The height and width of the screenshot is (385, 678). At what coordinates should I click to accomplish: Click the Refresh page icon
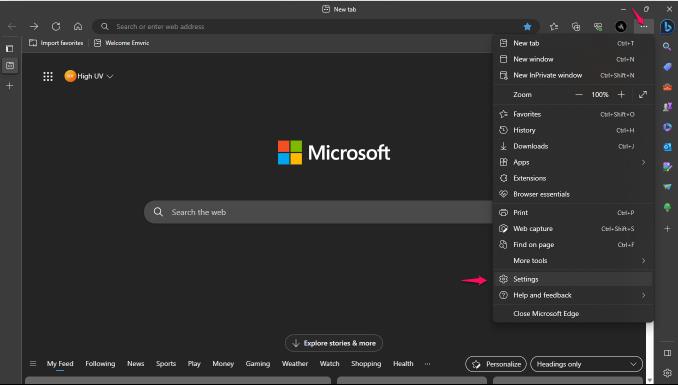click(56, 26)
